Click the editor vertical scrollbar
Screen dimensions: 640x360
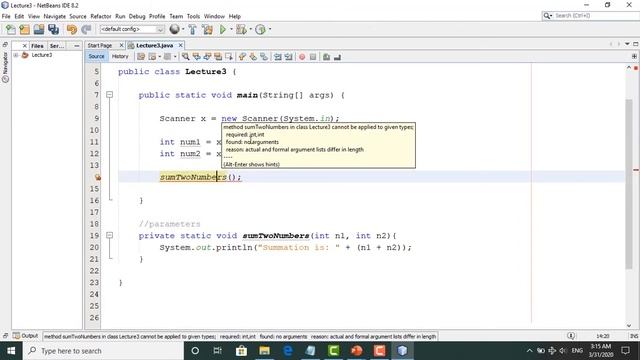click(629, 184)
